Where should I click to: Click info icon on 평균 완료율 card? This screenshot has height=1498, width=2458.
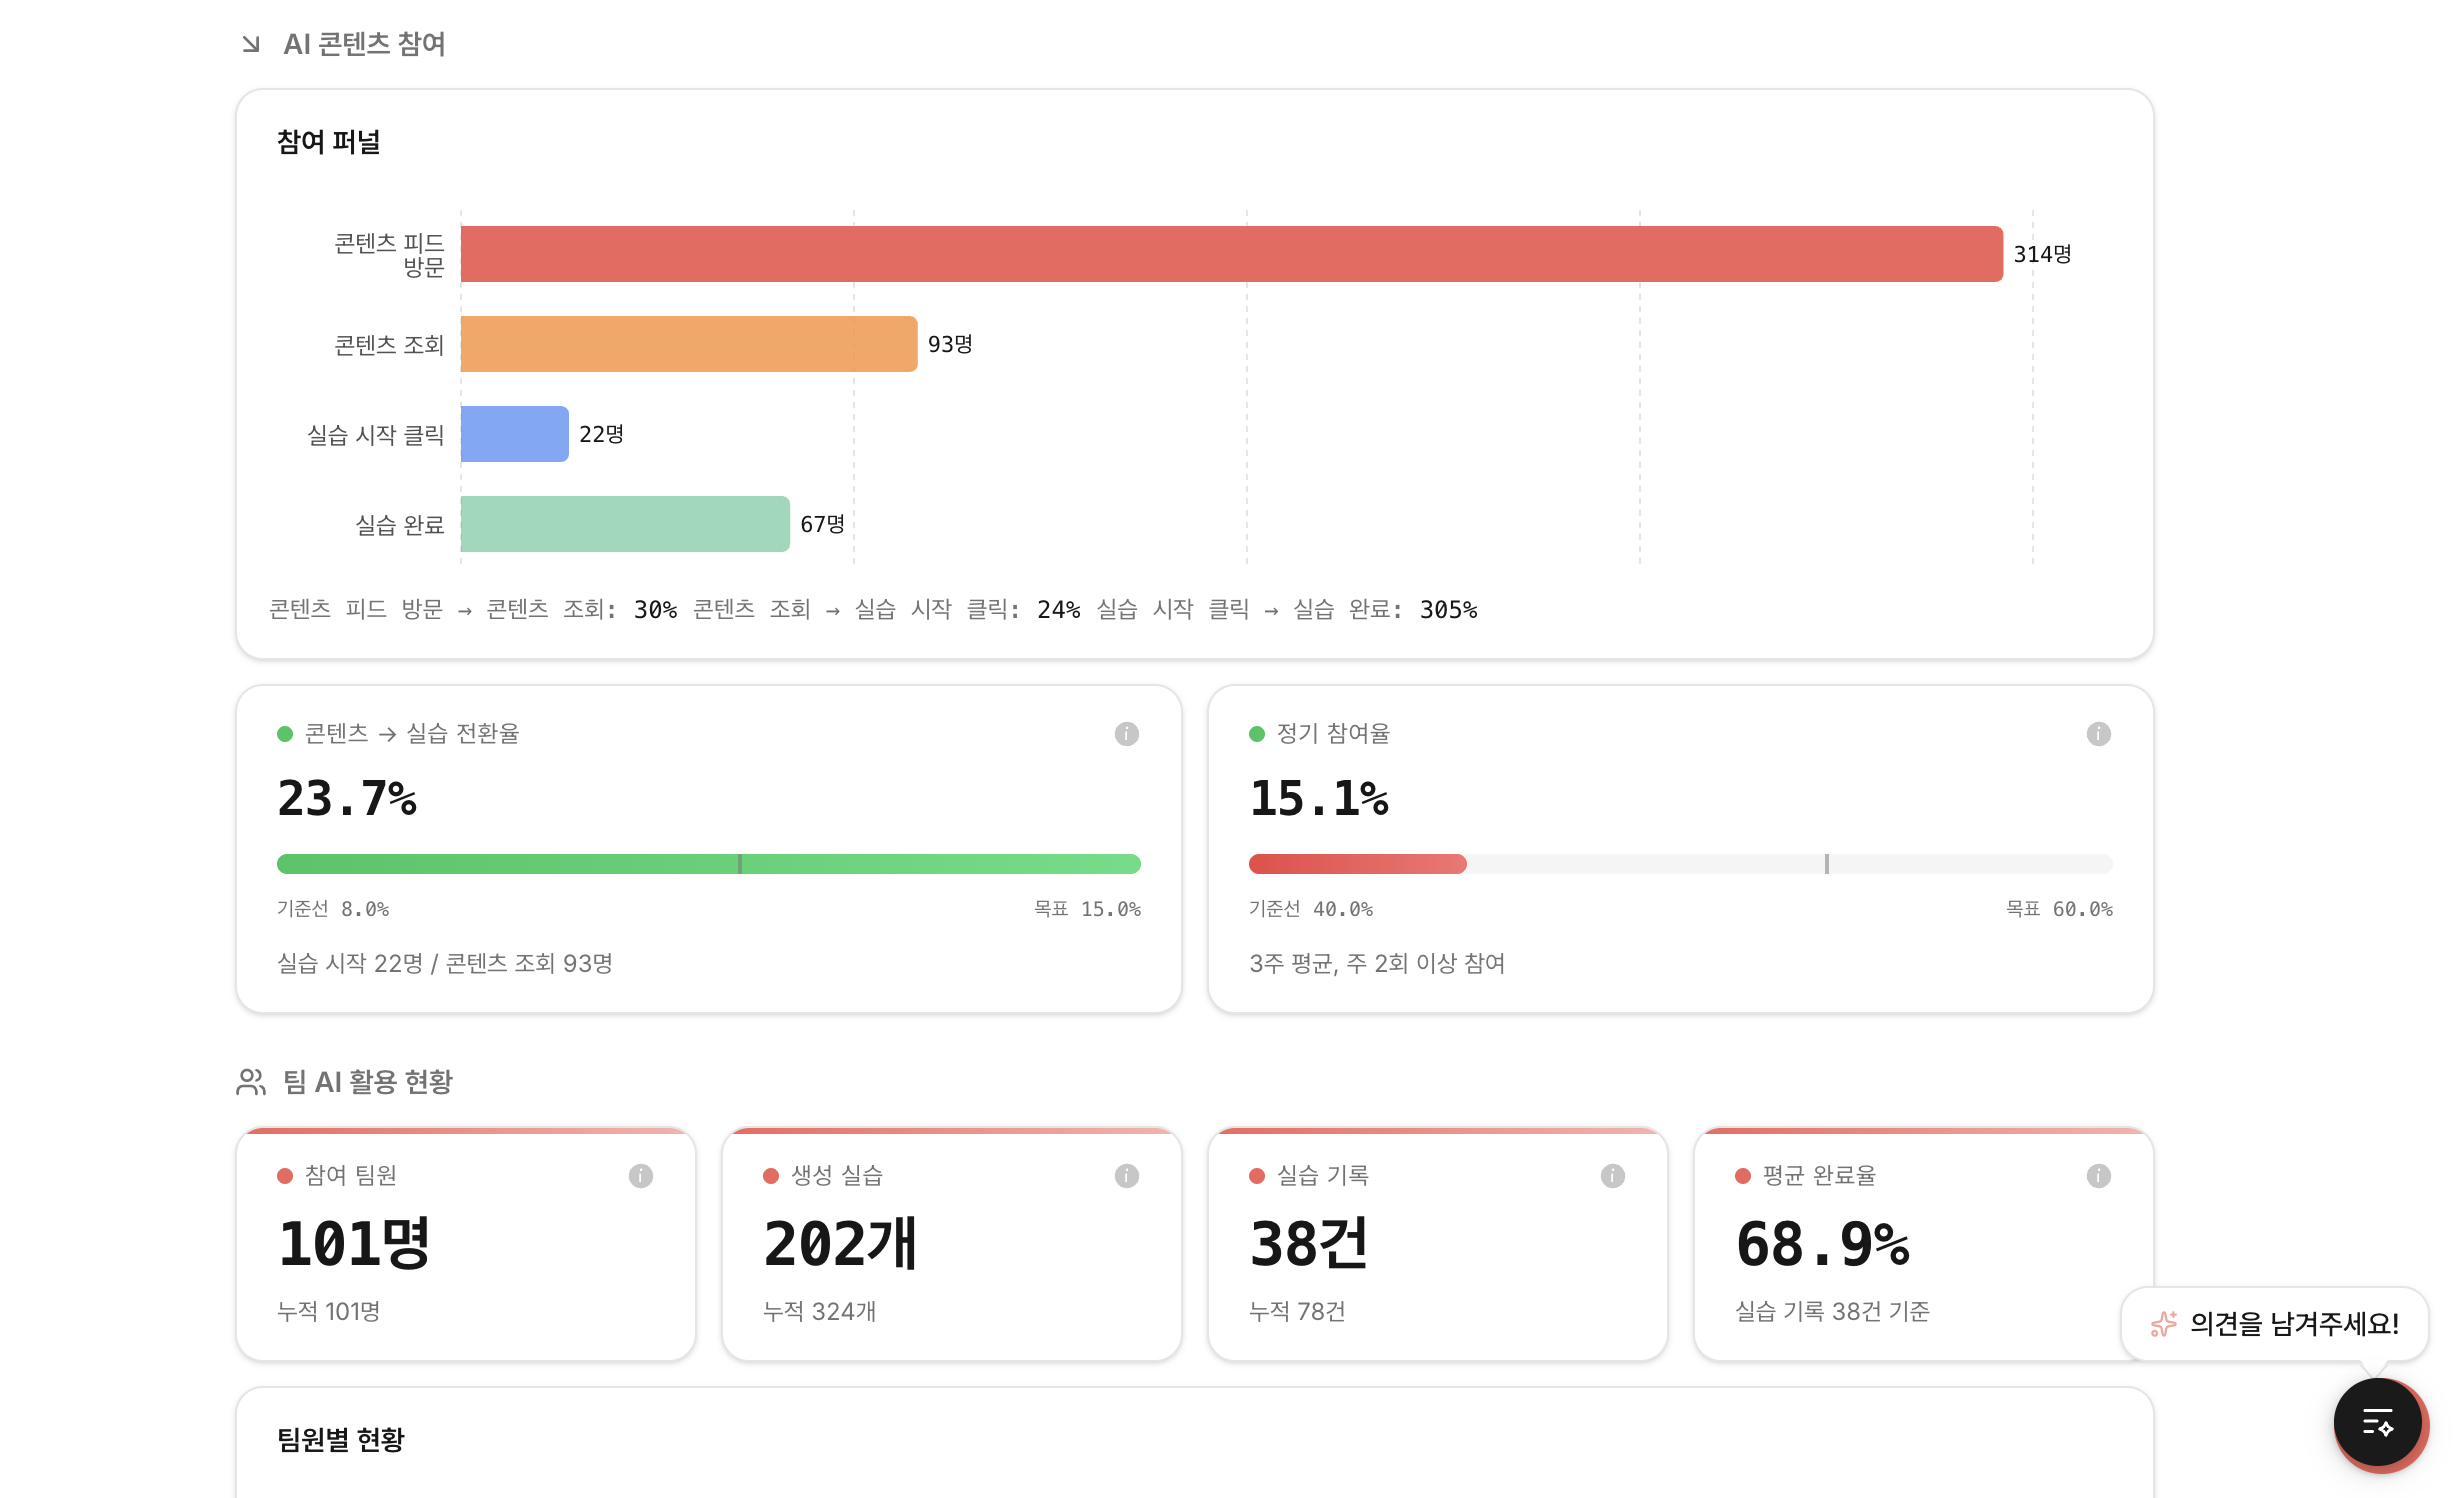tap(2098, 1176)
